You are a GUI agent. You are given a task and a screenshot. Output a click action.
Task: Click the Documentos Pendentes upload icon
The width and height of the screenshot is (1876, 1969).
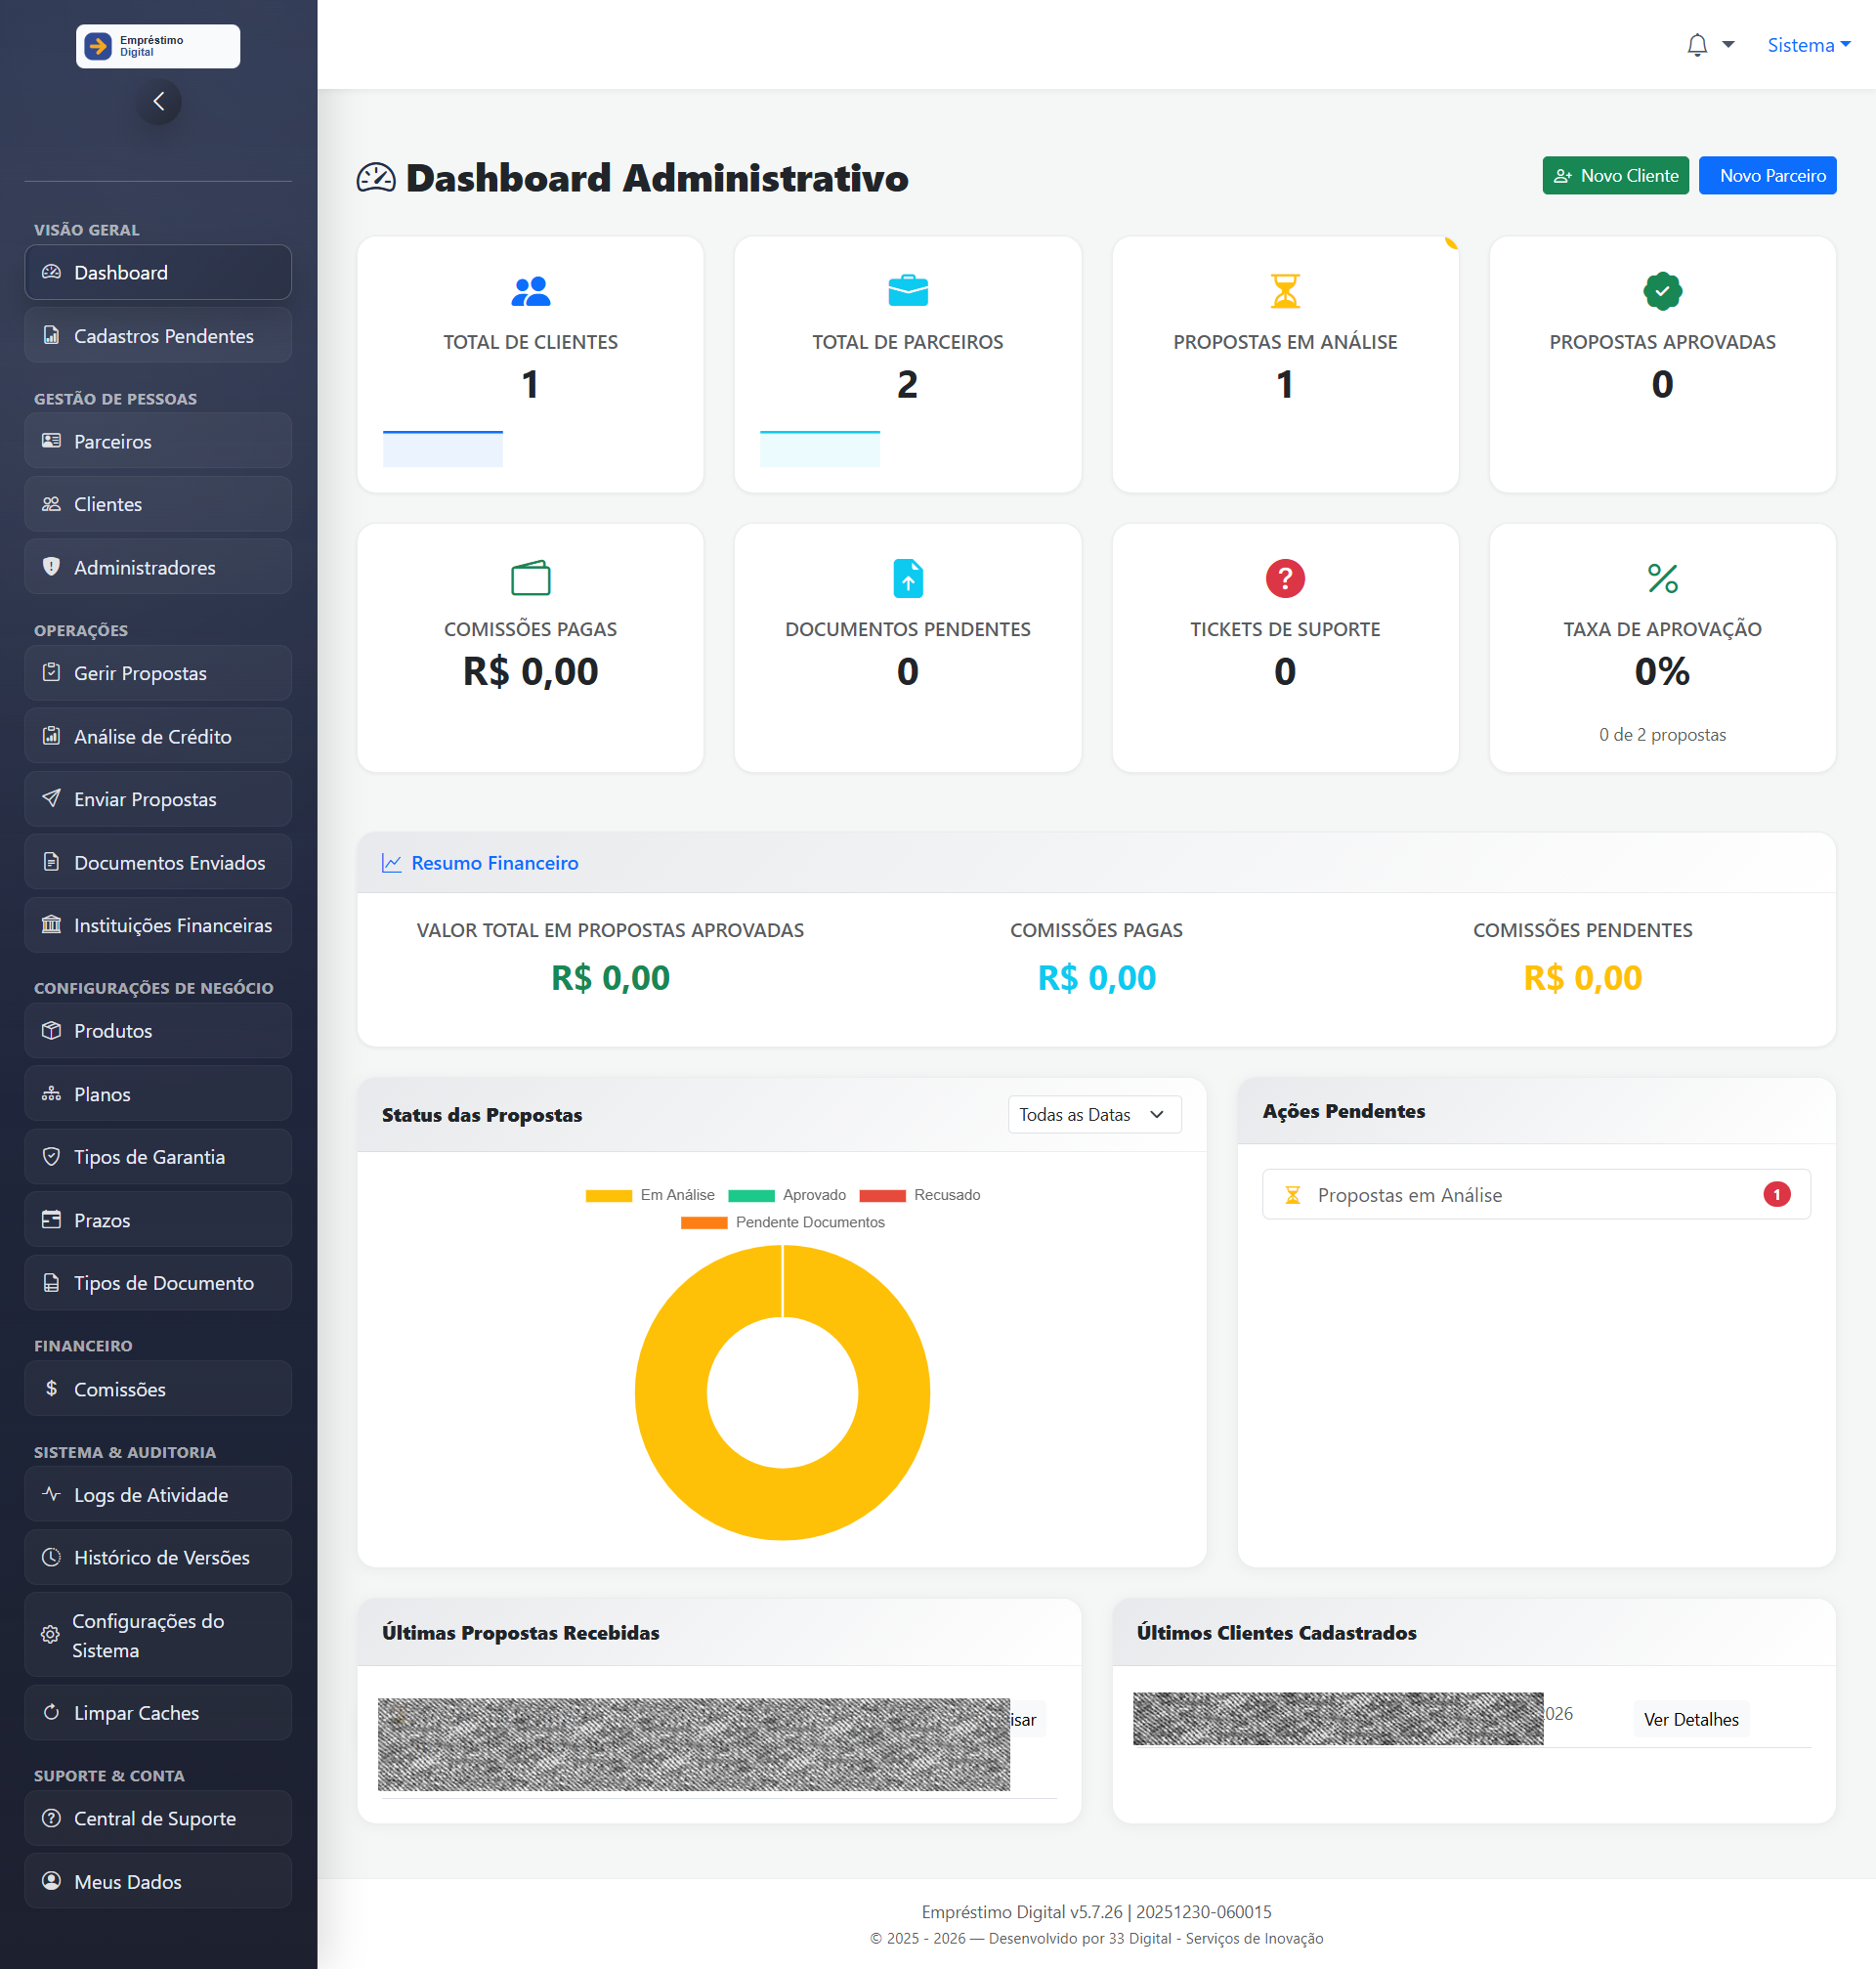(x=907, y=578)
